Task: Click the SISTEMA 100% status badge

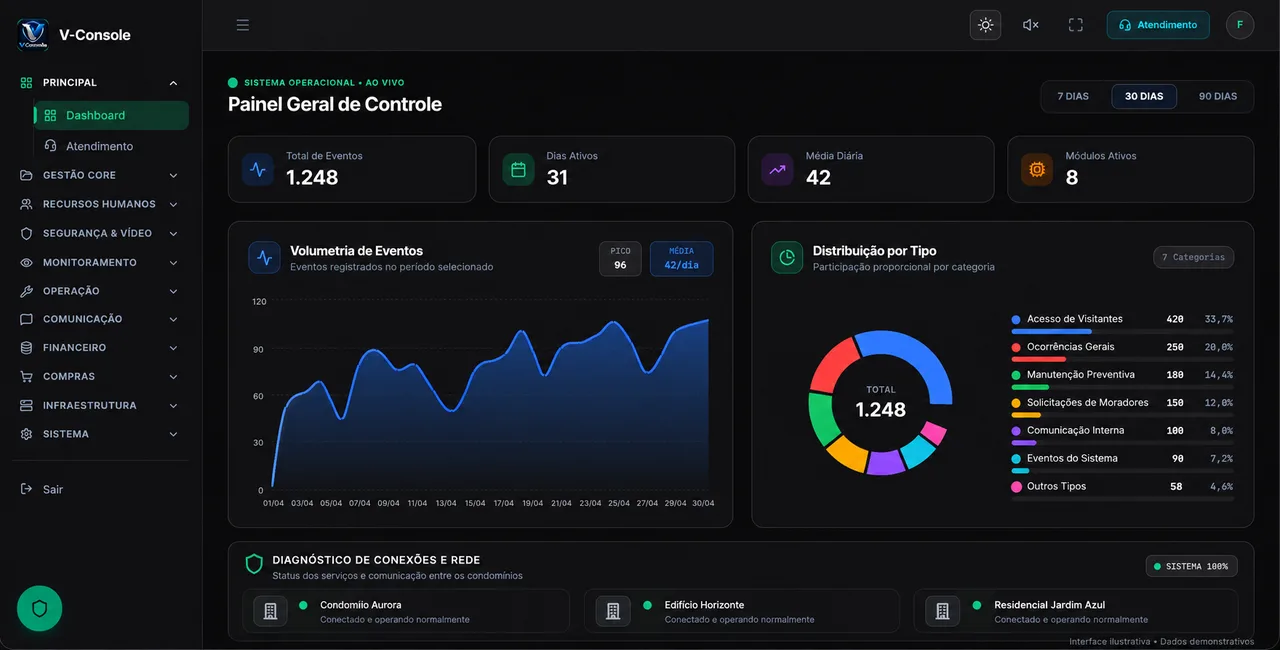Action: coord(1192,566)
